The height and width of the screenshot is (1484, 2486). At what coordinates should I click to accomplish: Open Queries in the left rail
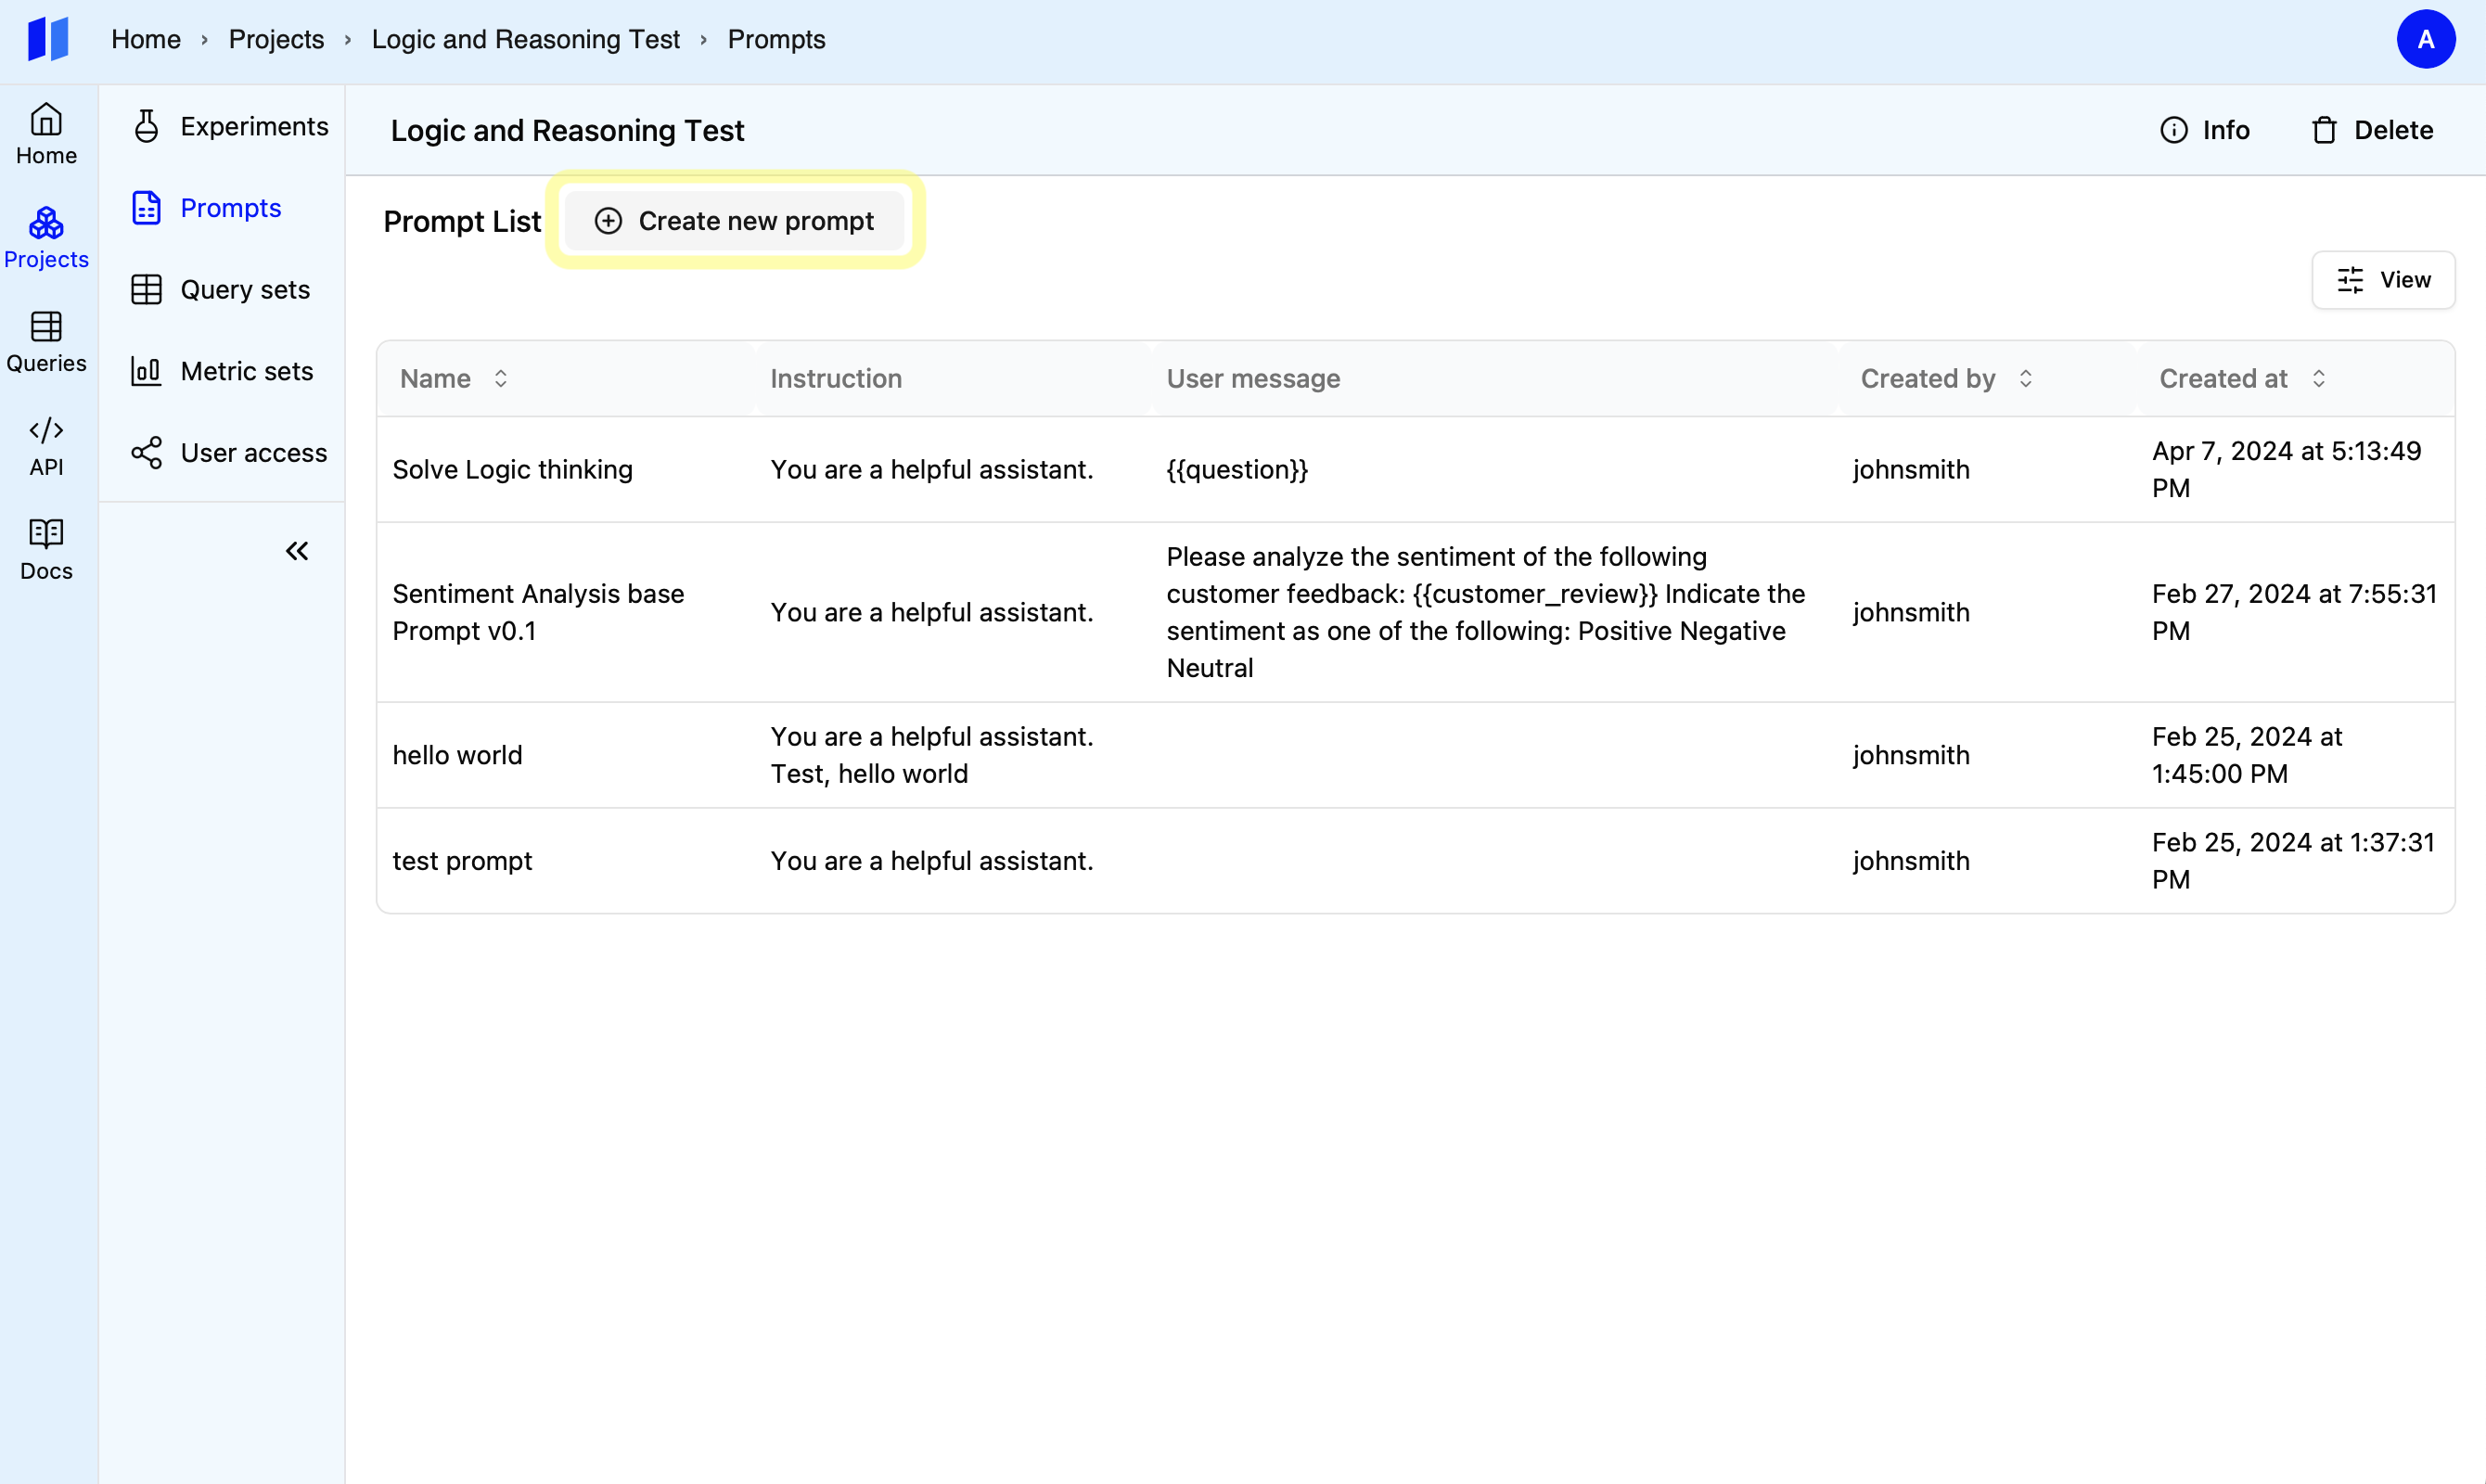tap(46, 342)
